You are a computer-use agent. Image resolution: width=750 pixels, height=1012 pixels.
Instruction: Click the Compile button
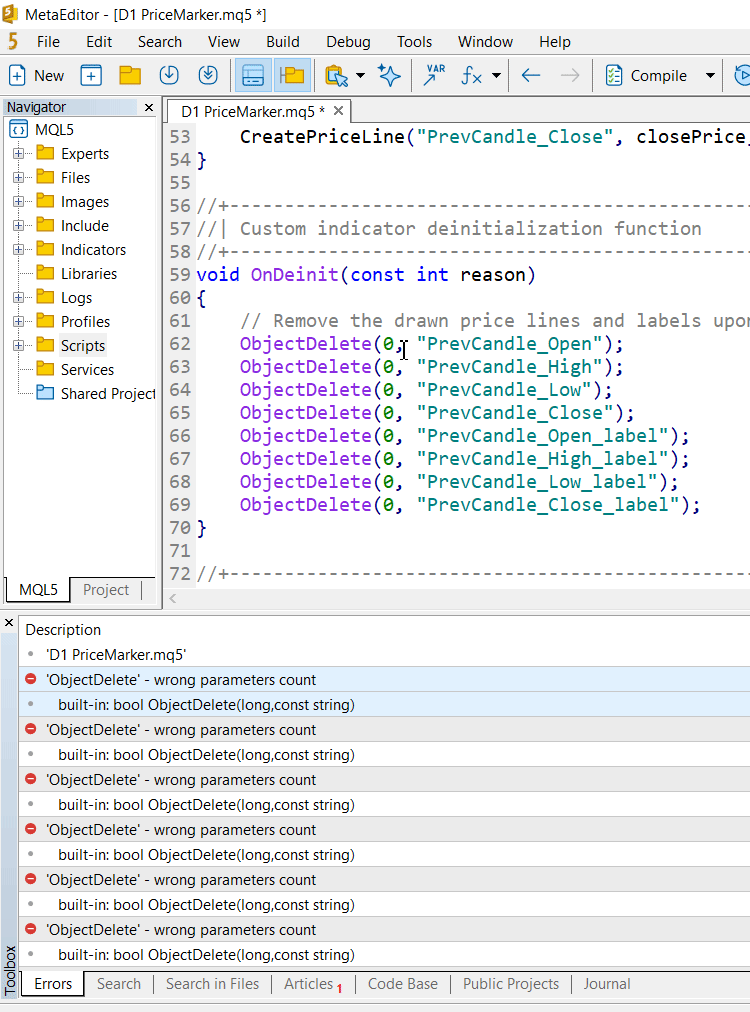646,76
